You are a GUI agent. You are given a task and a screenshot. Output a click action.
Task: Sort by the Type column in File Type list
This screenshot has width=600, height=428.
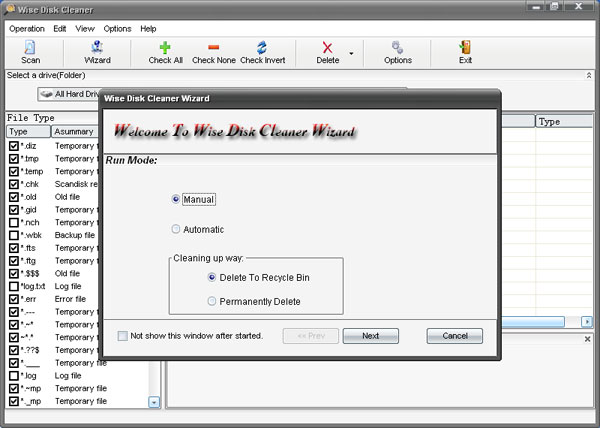[x=28, y=132]
